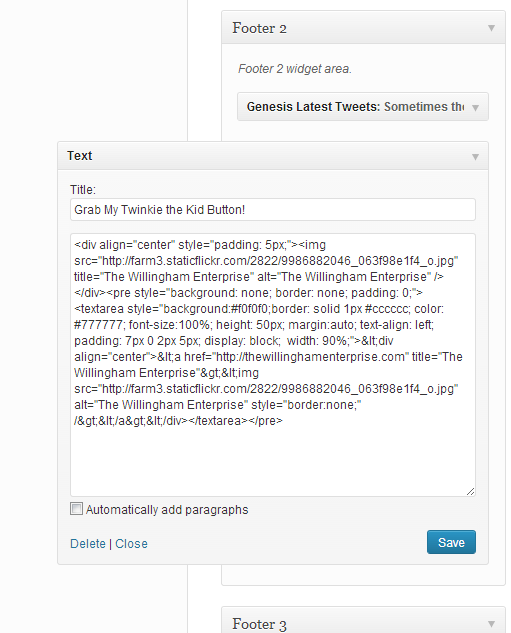Place cursor at closing pre tag line
511x633 pixels.
178,421
